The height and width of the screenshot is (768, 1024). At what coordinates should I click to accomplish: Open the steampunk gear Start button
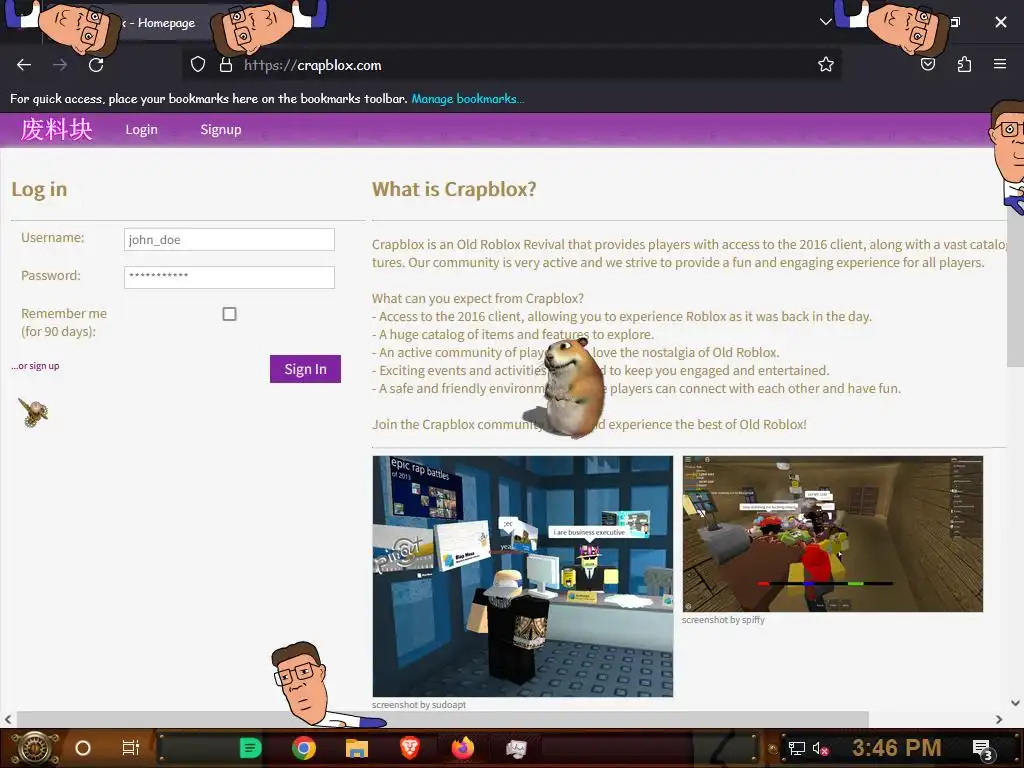[34, 748]
